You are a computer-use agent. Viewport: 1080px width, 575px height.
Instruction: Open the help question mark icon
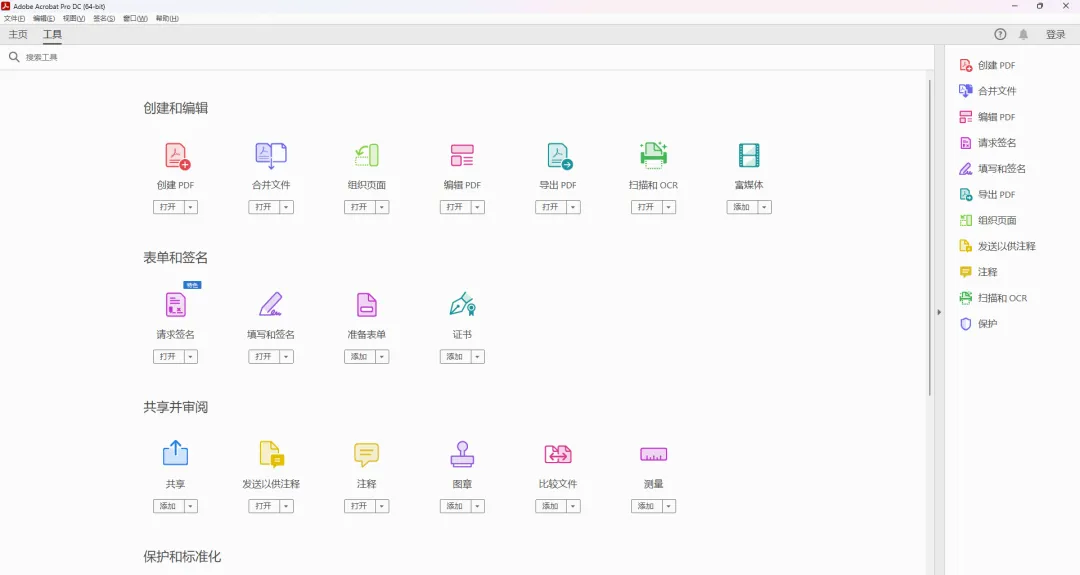click(x=1000, y=34)
